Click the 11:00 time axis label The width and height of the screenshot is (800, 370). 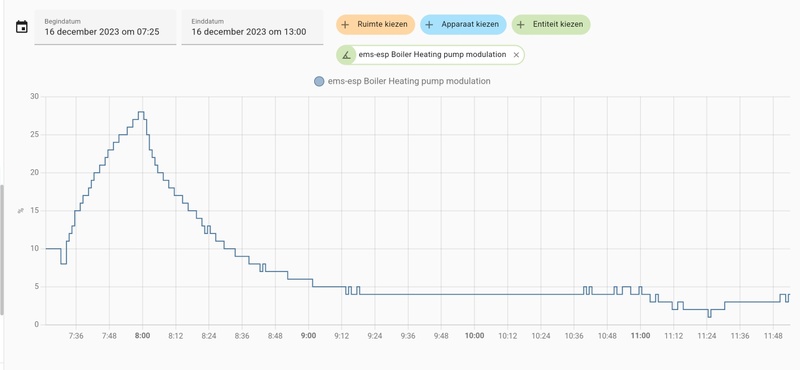(x=640, y=336)
